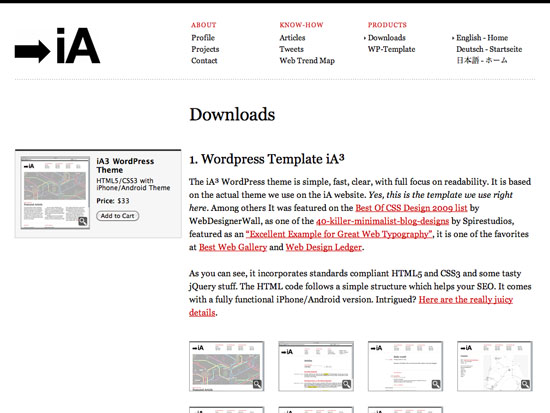This screenshot has height=413, width=550.
Task: Switch to Deutsch - Startseite
Action: 489,49
